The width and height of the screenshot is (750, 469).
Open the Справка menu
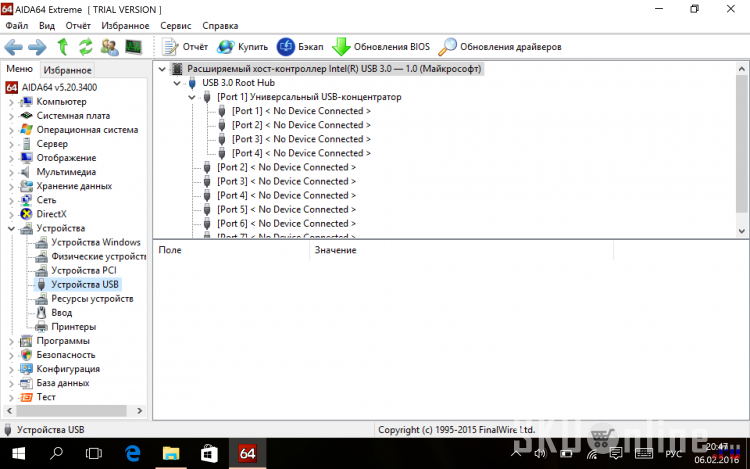(220, 26)
